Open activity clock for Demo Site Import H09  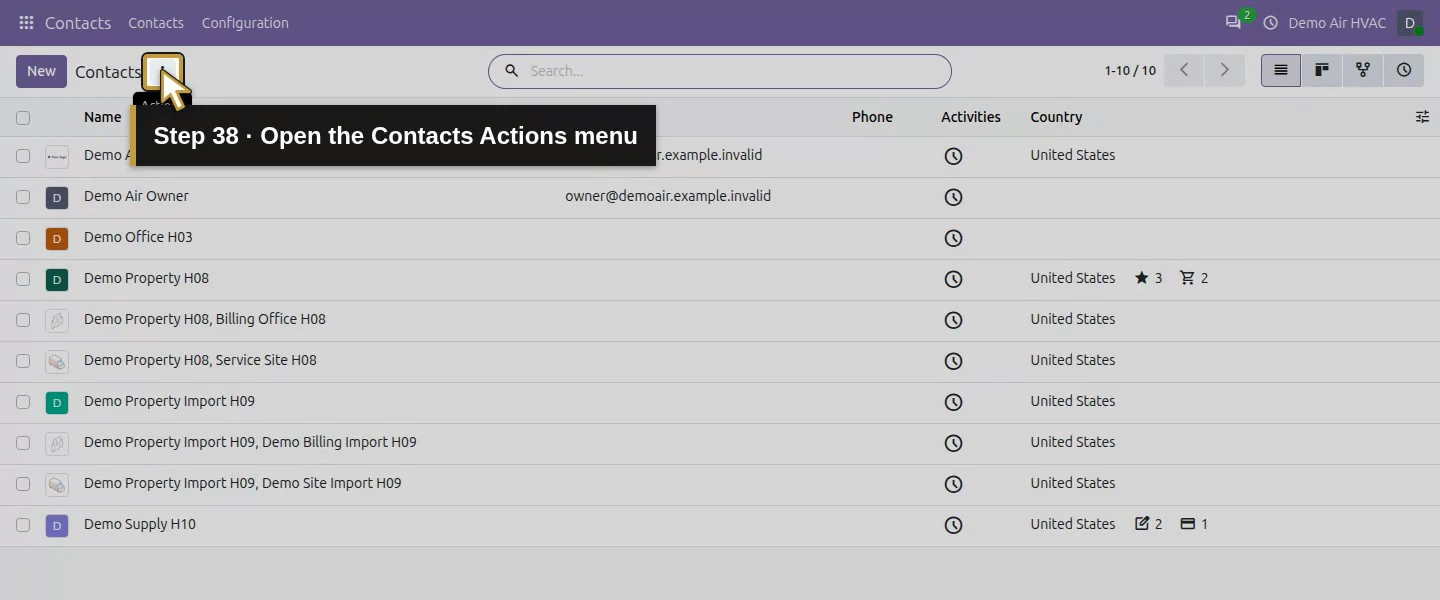[x=954, y=484]
